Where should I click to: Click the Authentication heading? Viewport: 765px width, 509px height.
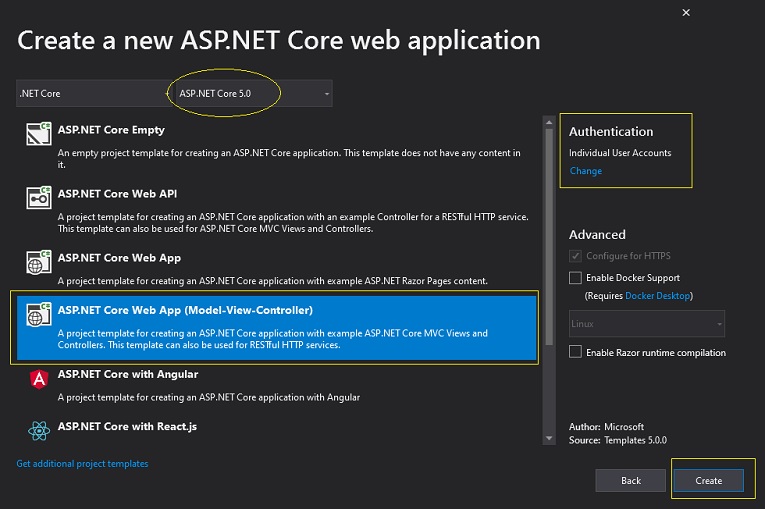tap(611, 132)
